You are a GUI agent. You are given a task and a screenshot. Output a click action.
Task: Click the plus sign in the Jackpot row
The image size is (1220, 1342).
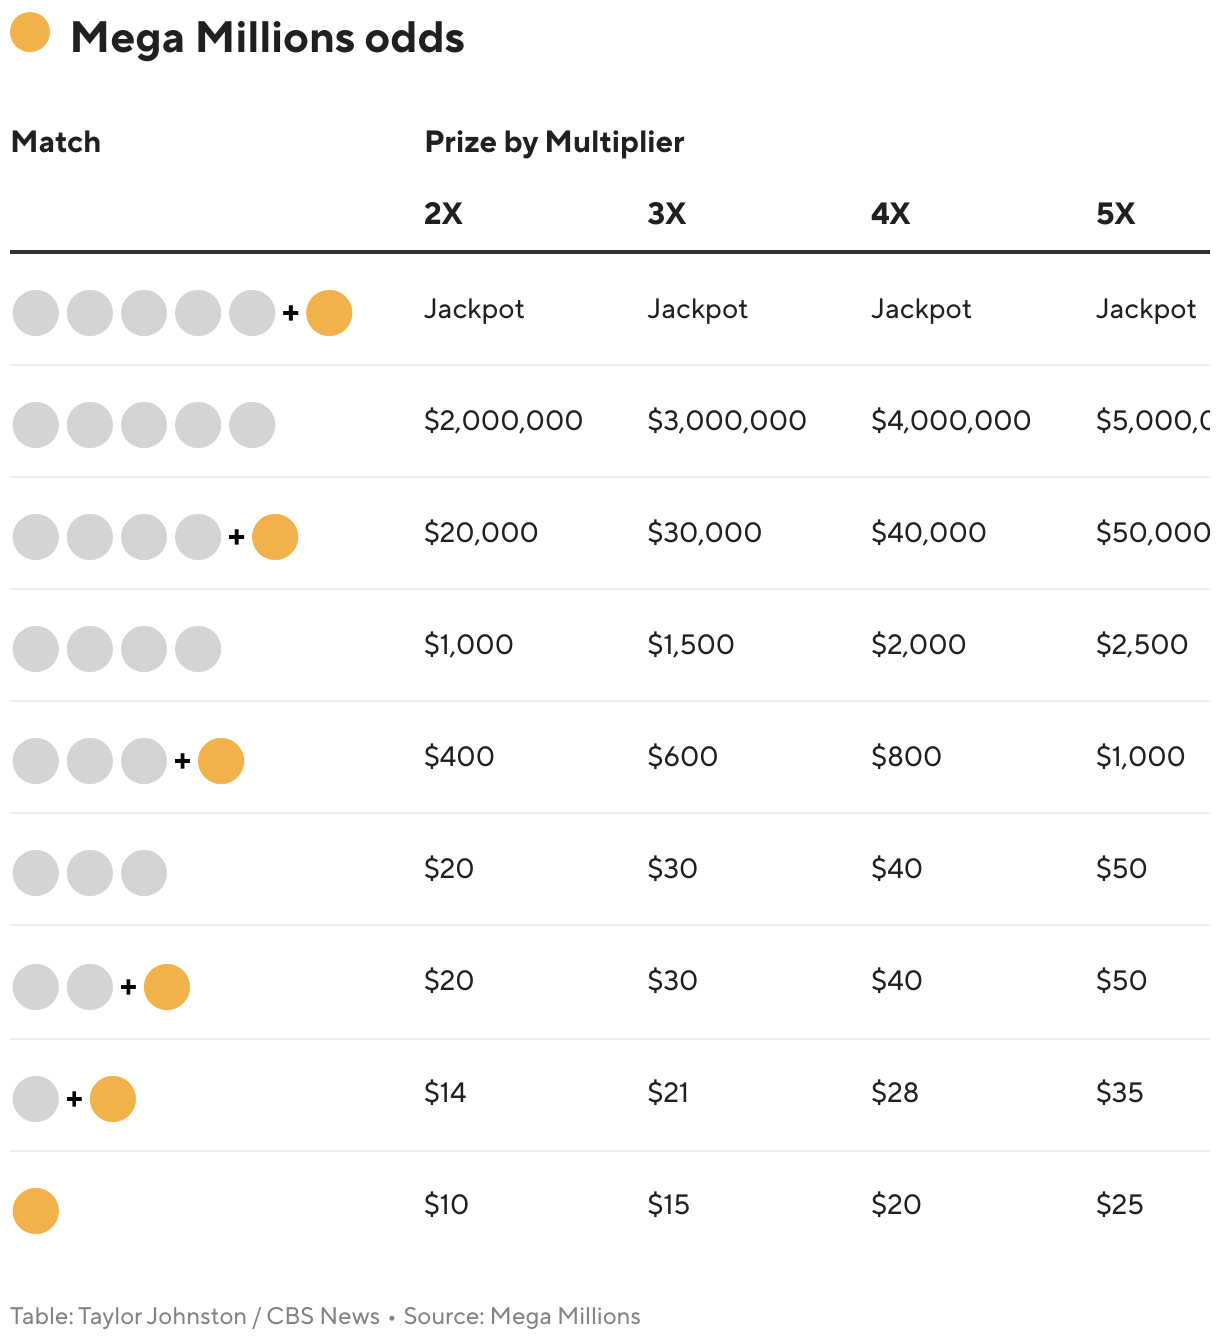291,314
